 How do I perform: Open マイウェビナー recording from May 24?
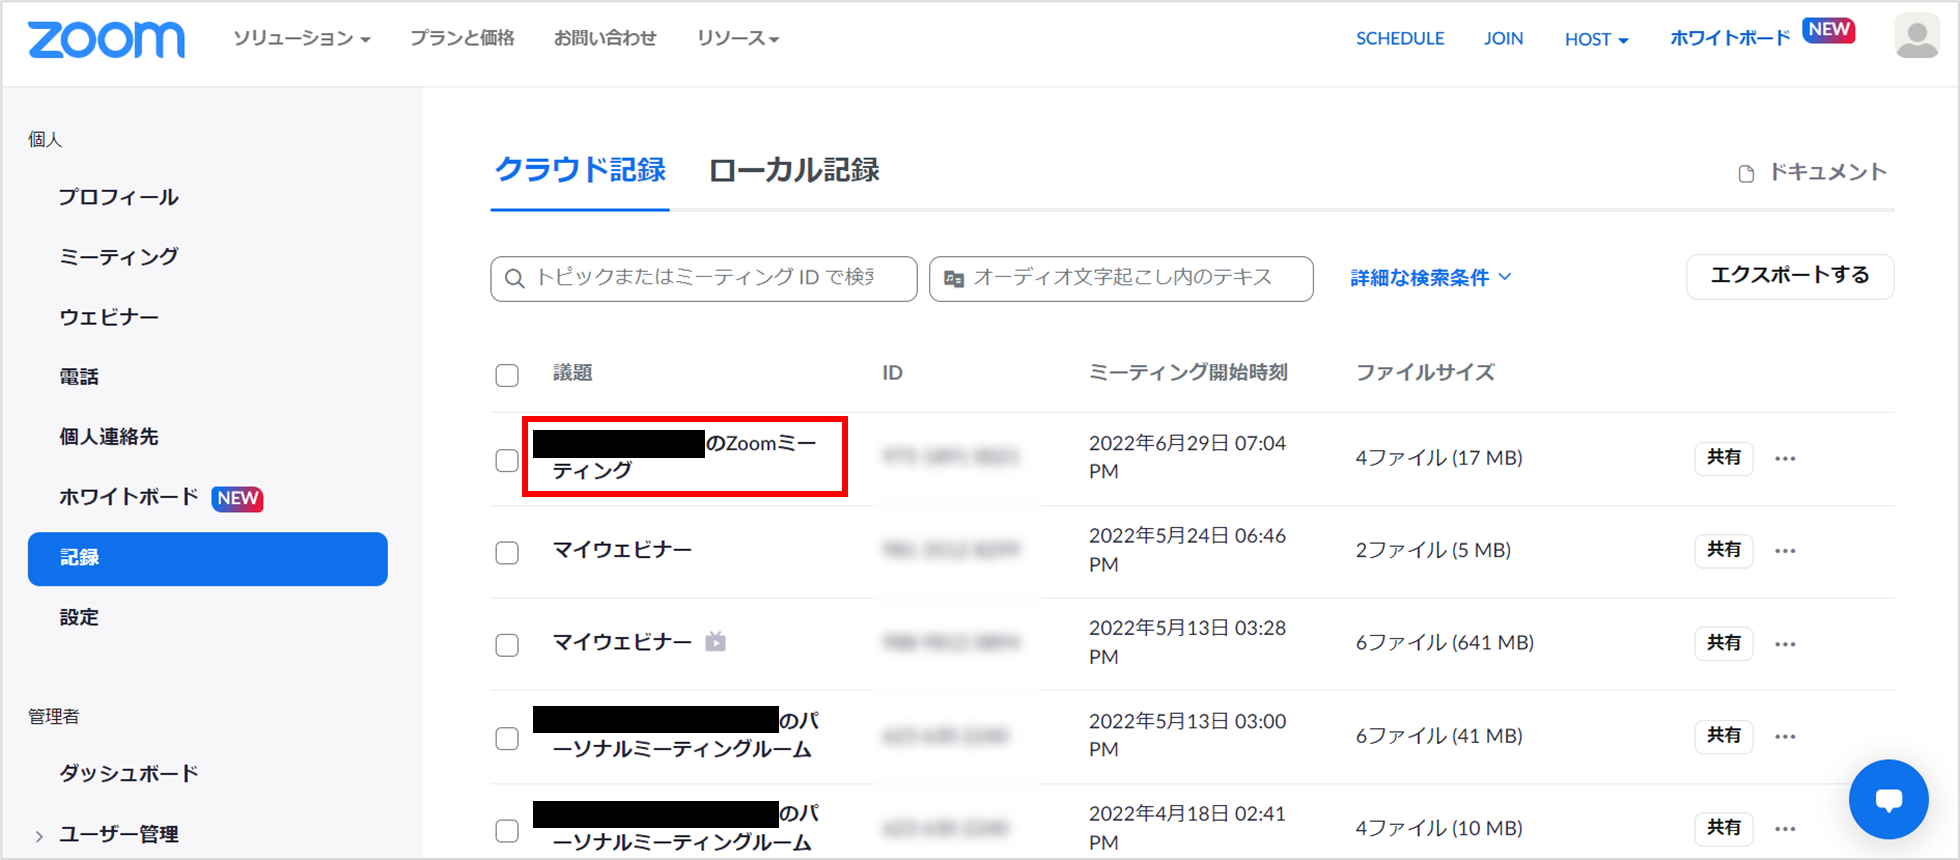pos(622,550)
